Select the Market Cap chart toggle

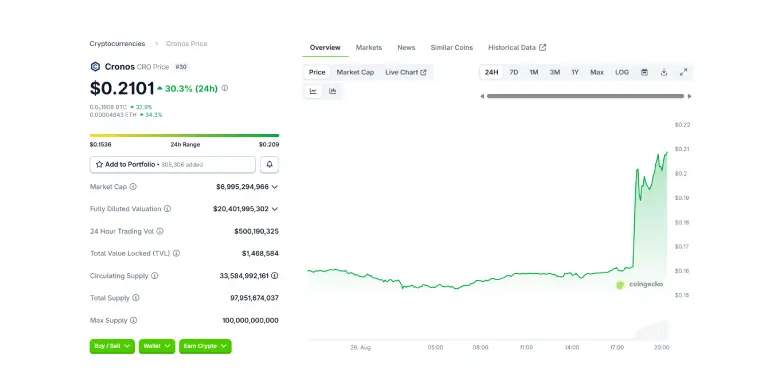(x=355, y=72)
